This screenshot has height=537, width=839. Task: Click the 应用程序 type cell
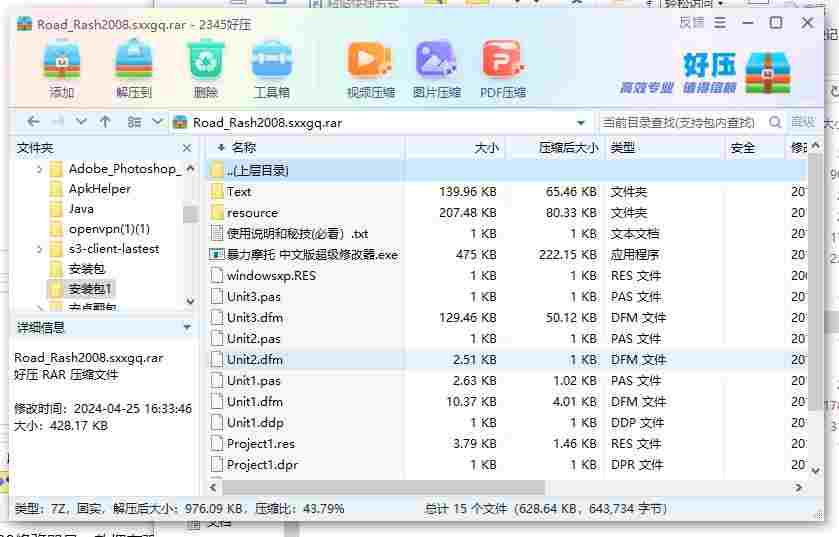[635, 255]
